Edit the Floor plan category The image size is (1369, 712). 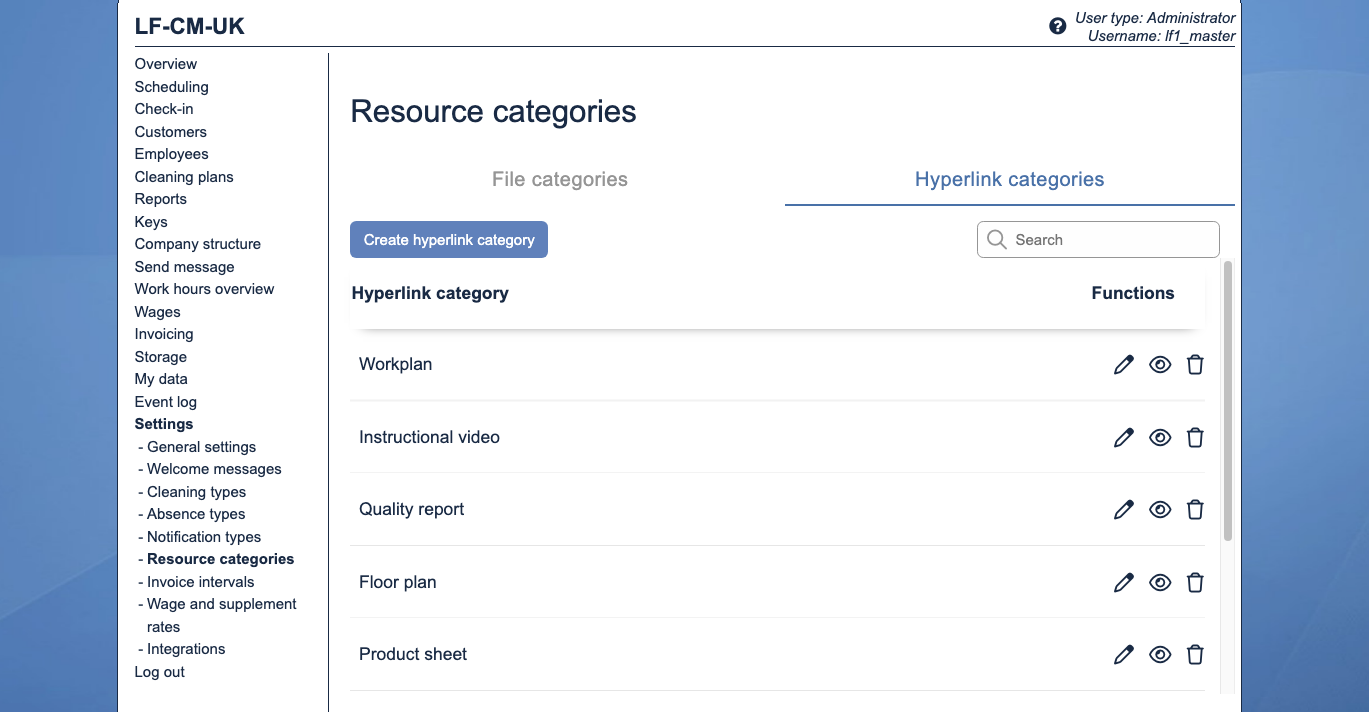1124,582
